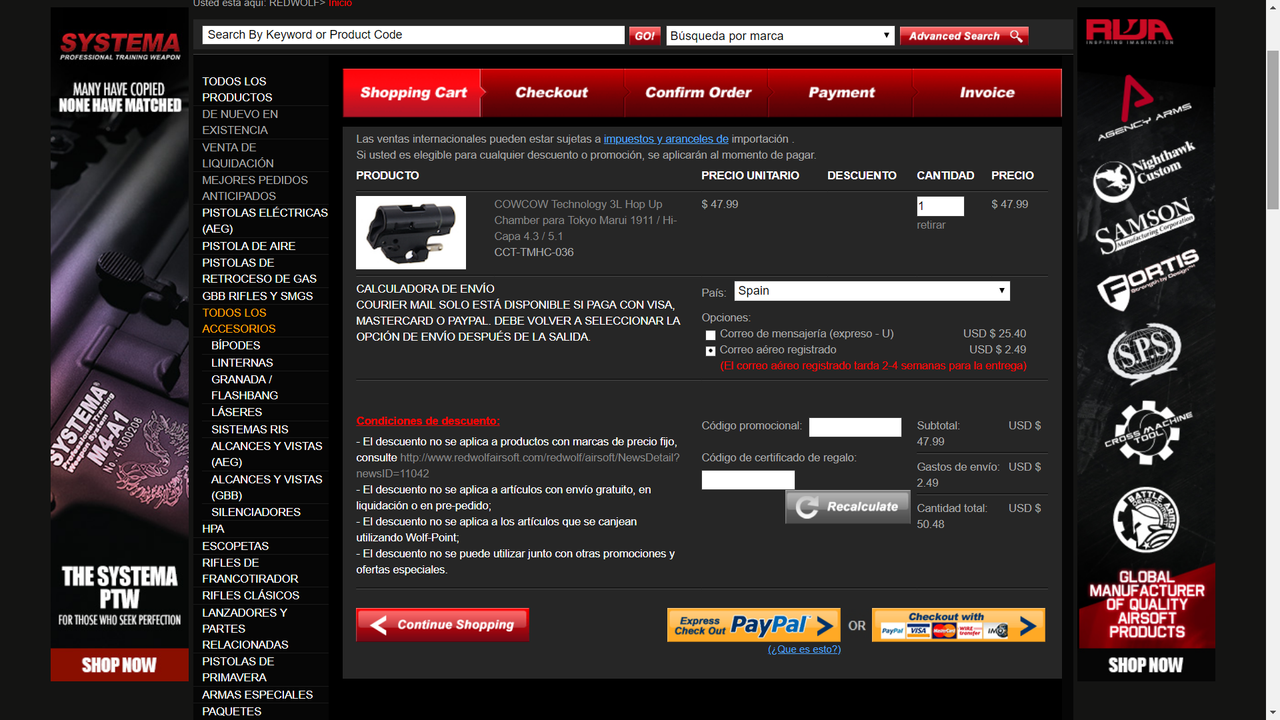This screenshot has width=1280, height=720.
Task: Click the Checkout with cards button
Action: [958, 625]
